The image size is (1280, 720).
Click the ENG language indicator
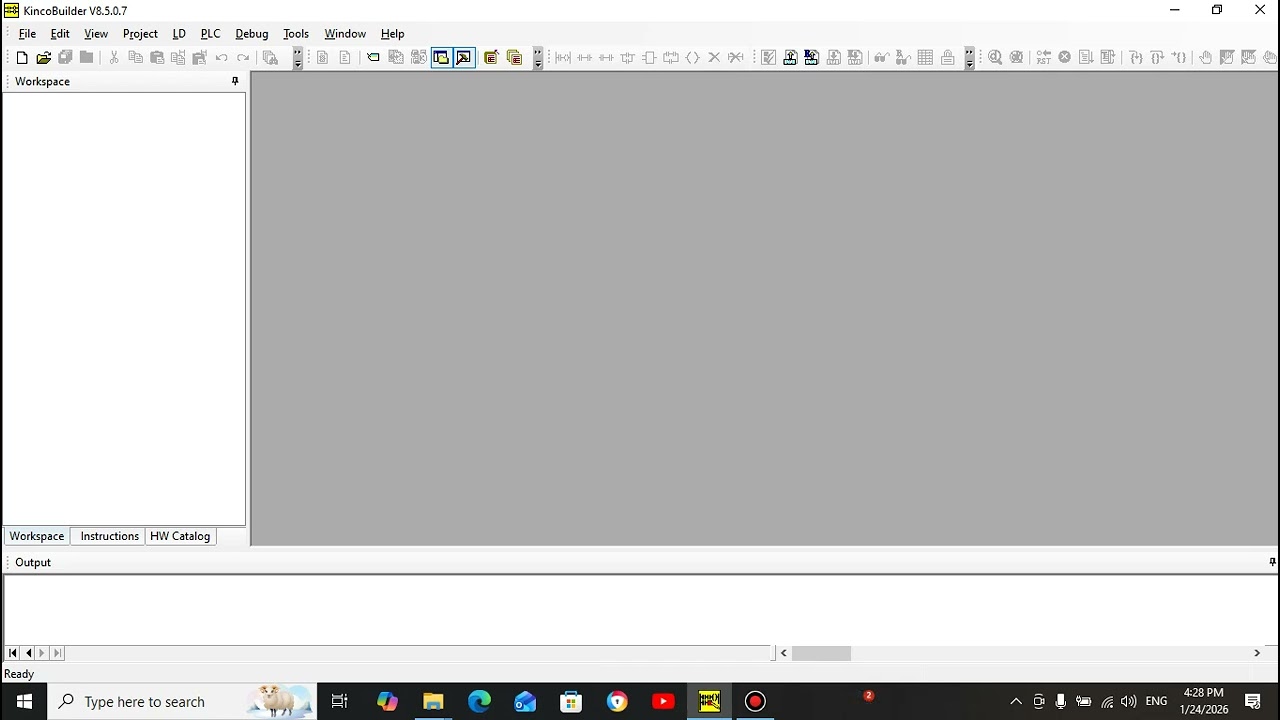point(1156,701)
